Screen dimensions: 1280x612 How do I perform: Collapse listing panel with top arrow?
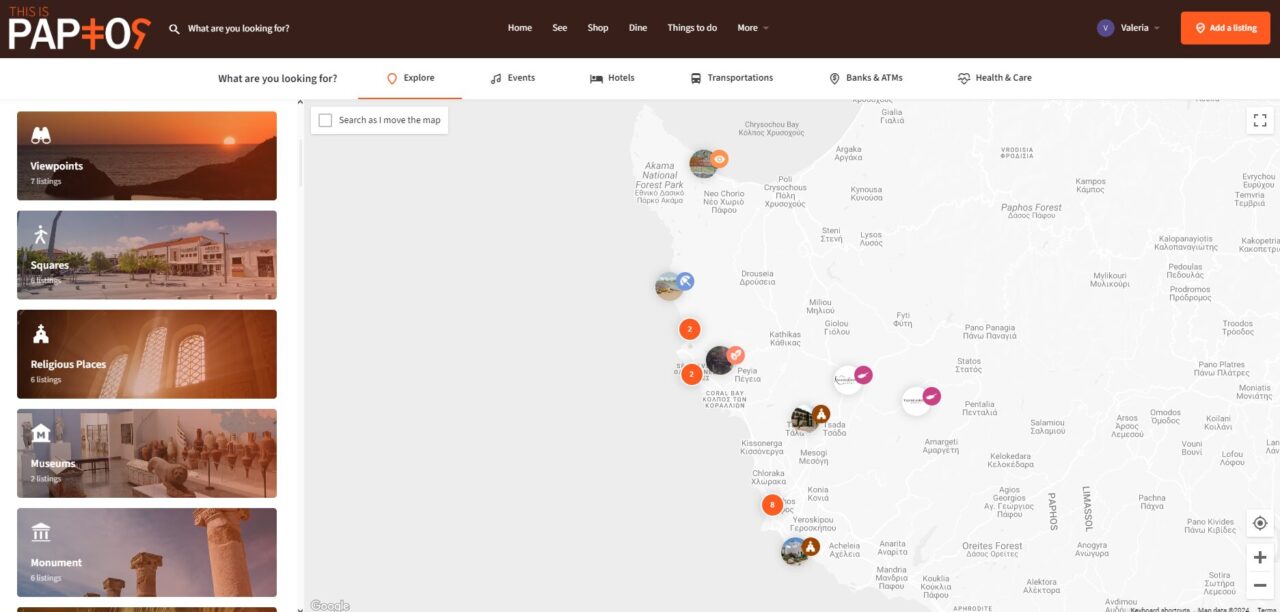pos(301,102)
